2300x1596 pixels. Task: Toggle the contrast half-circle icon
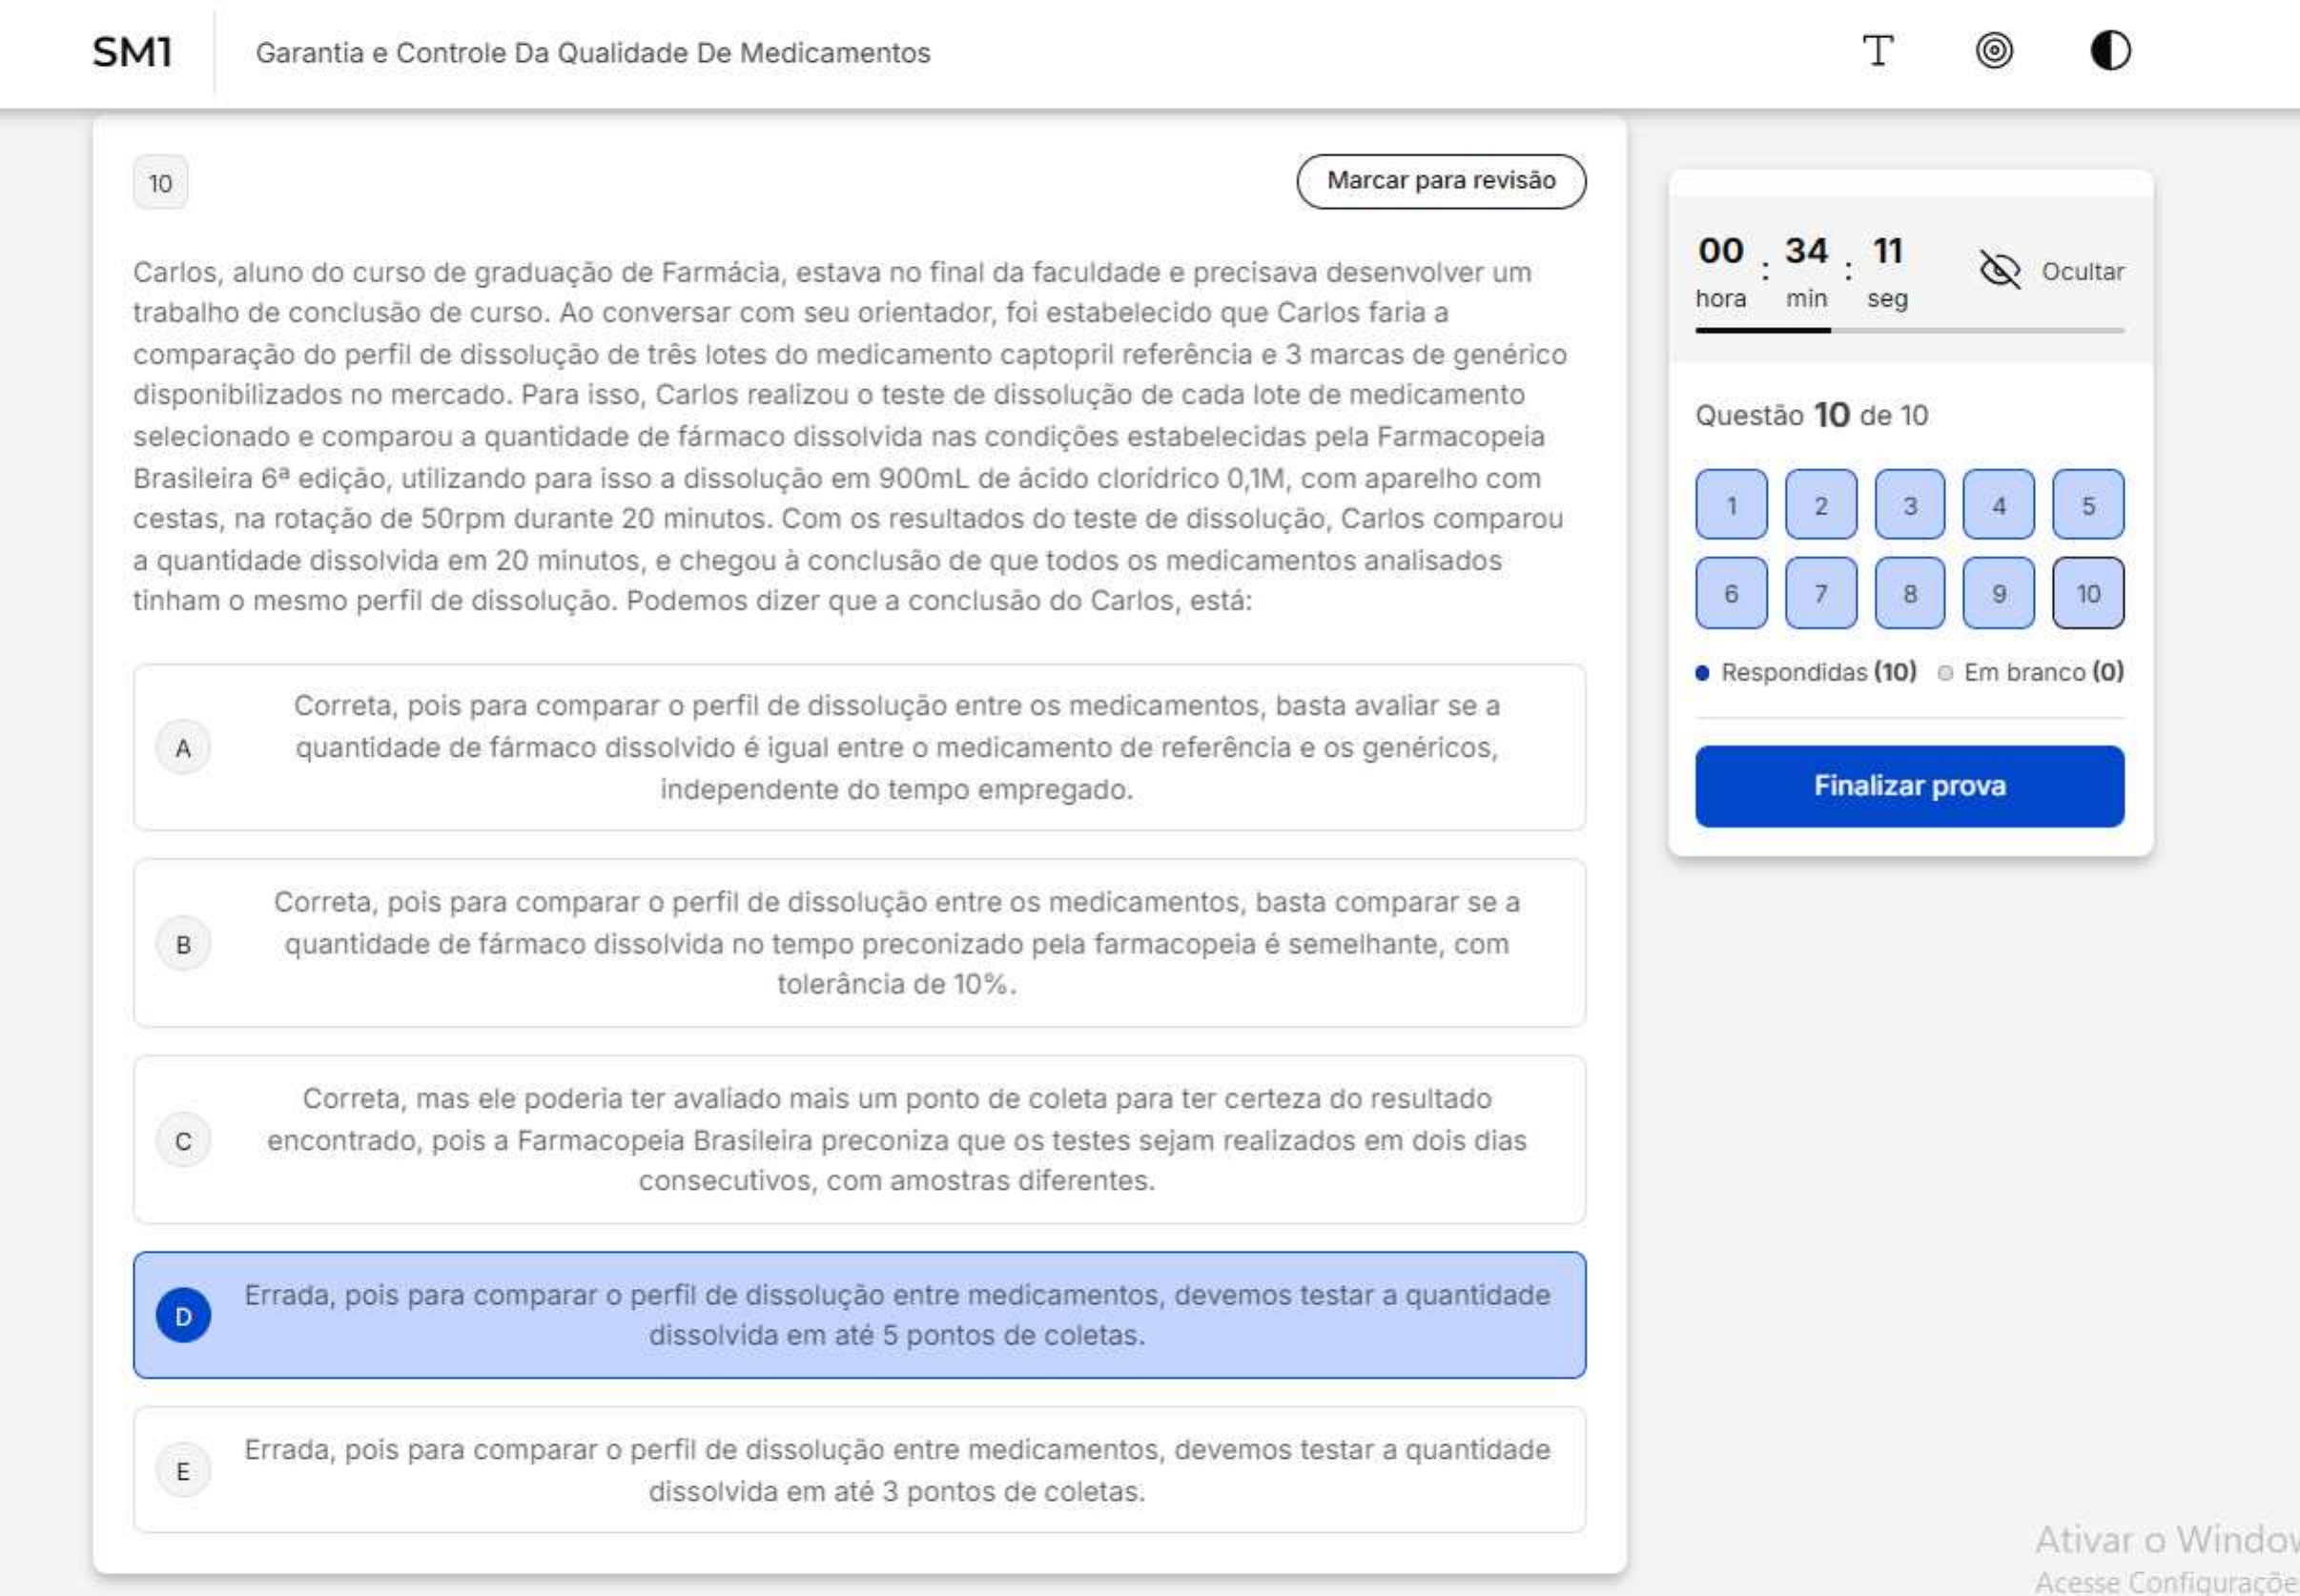[x=2110, y=51]
